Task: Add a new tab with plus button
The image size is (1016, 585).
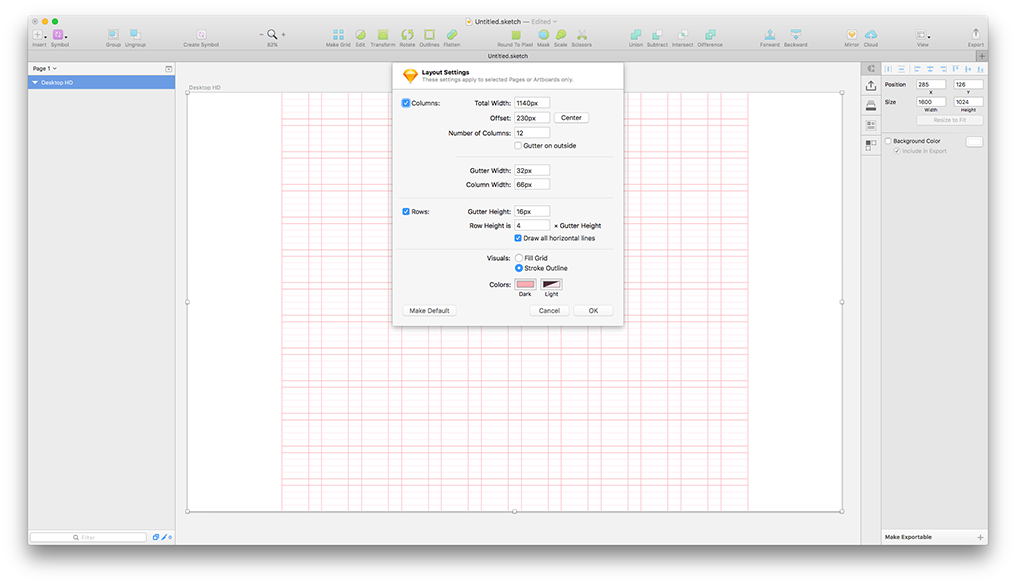Action: [982, 56]
